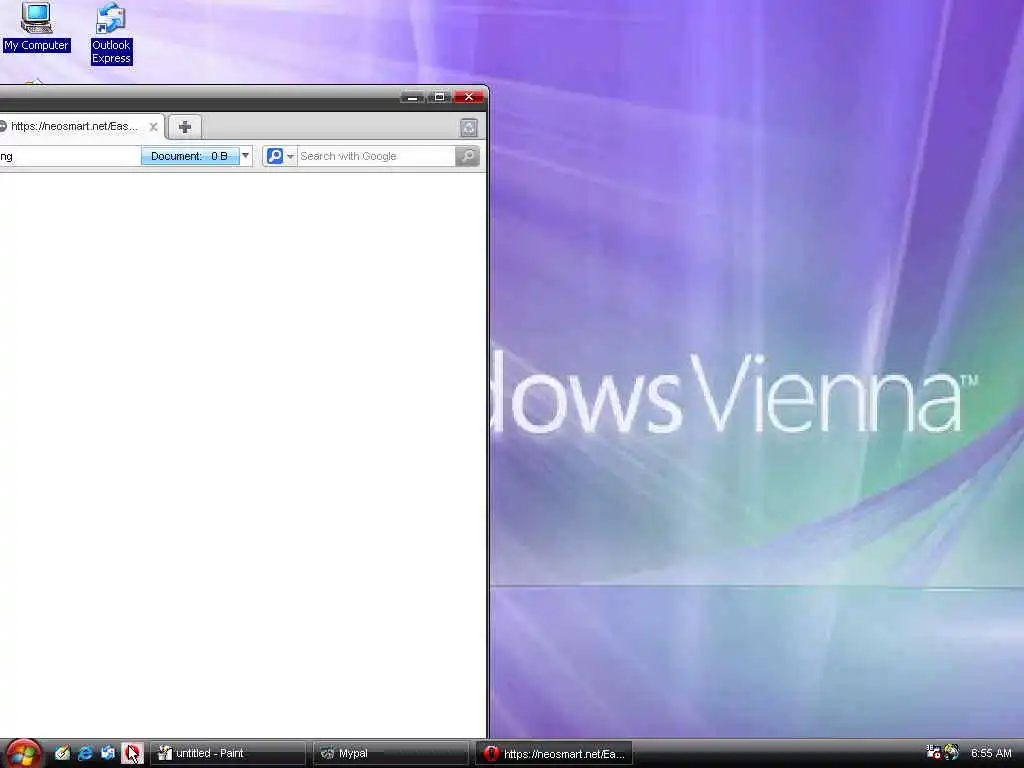This screenshot has height=768, width=1024.
Task: Launch Internet Explorer from quick launch
Action: point(85,753)
